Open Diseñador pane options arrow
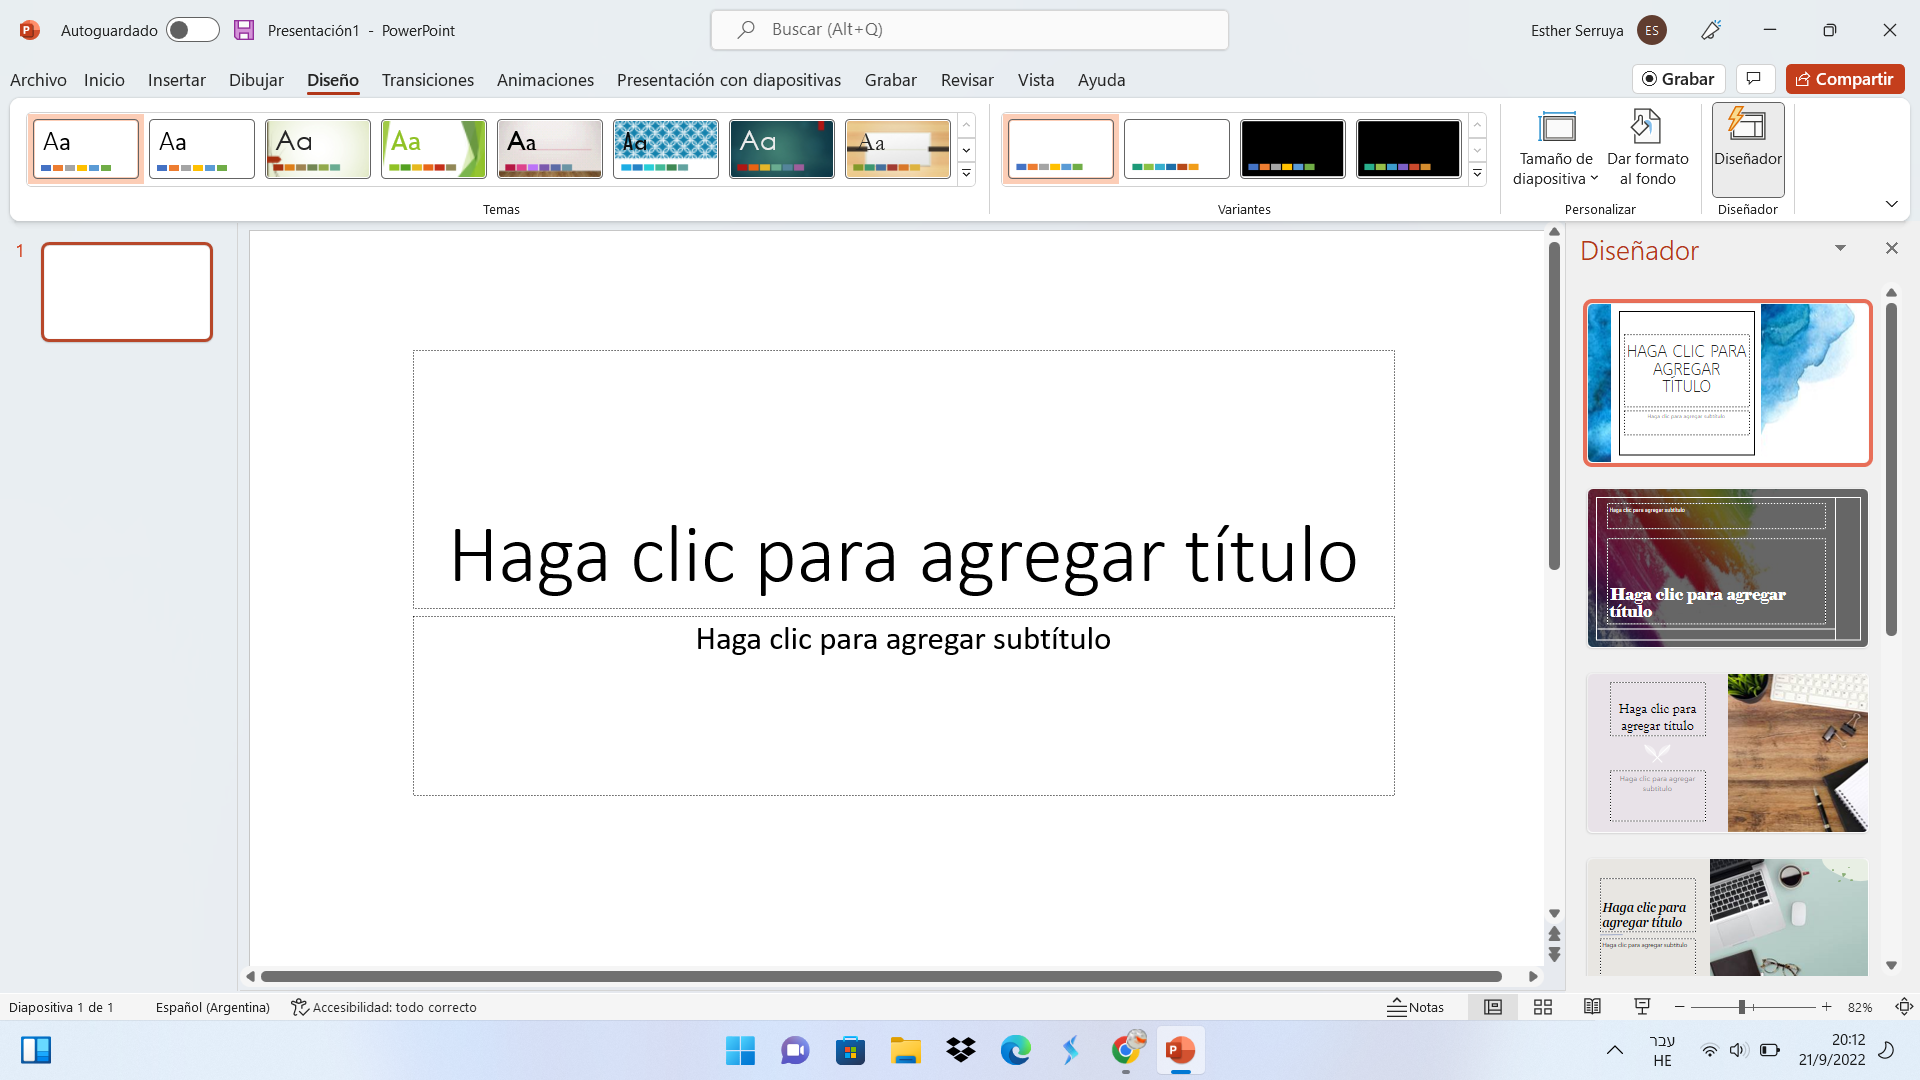 pyautogui.click(x=1840, y=248)
